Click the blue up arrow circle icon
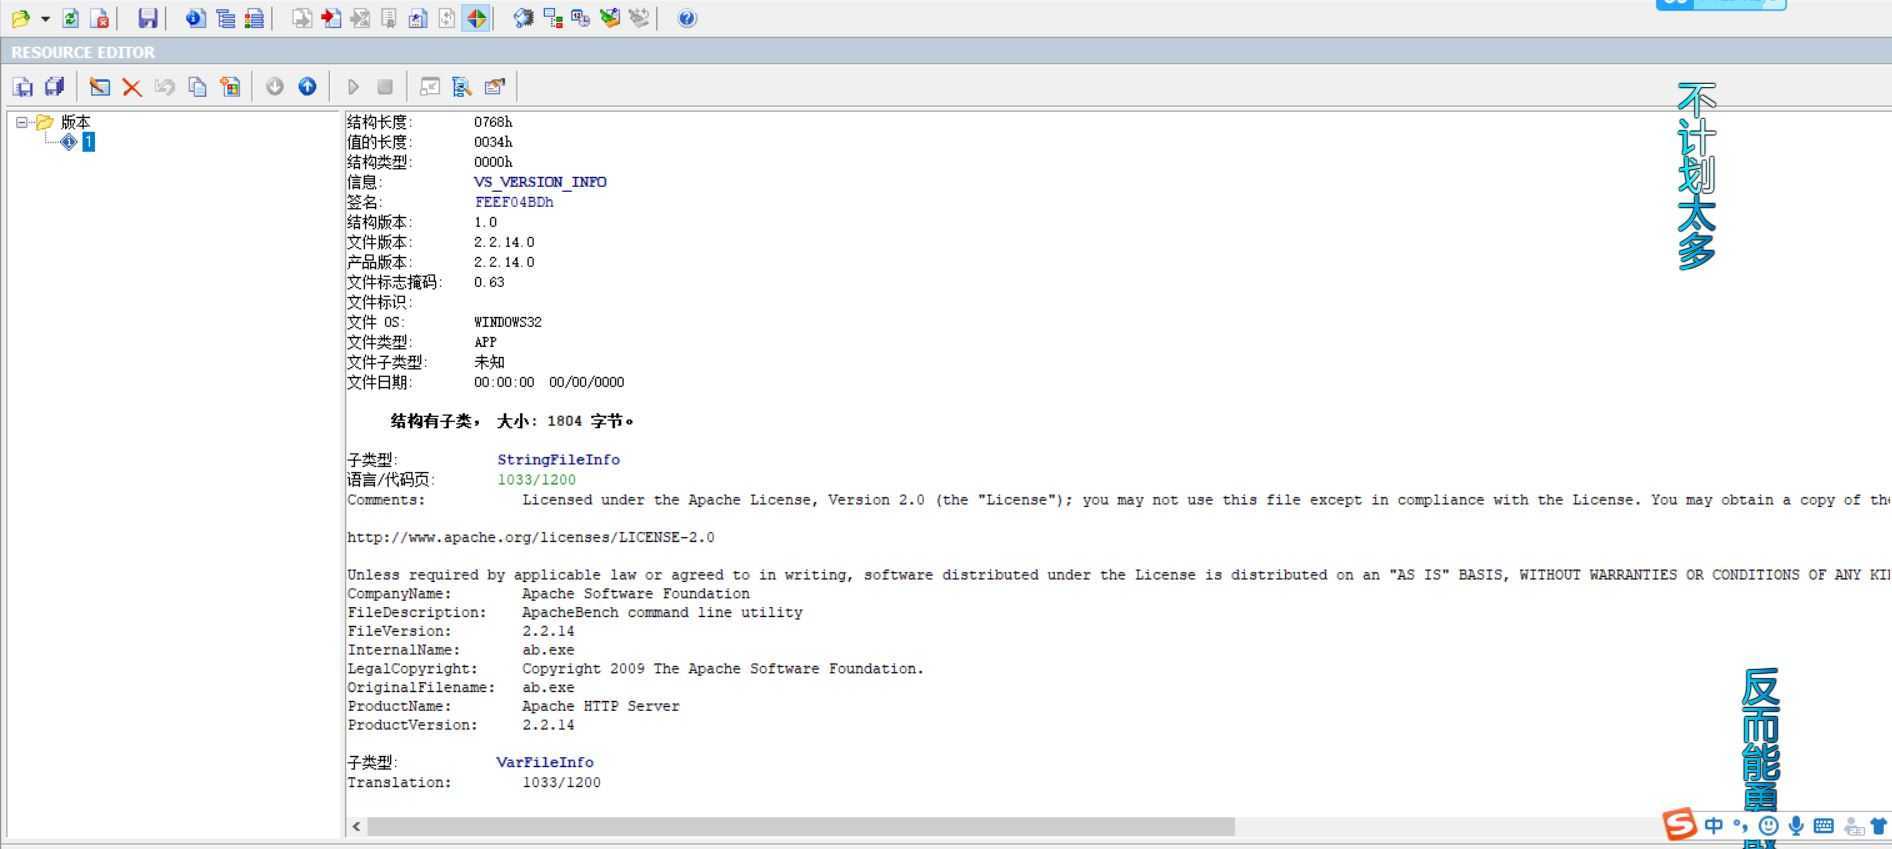This screenshot has width=1892, height=849. click(307, 87)
